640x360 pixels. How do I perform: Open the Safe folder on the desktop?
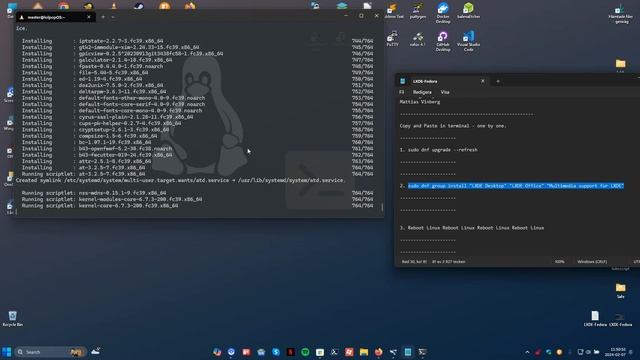(620, 291)
